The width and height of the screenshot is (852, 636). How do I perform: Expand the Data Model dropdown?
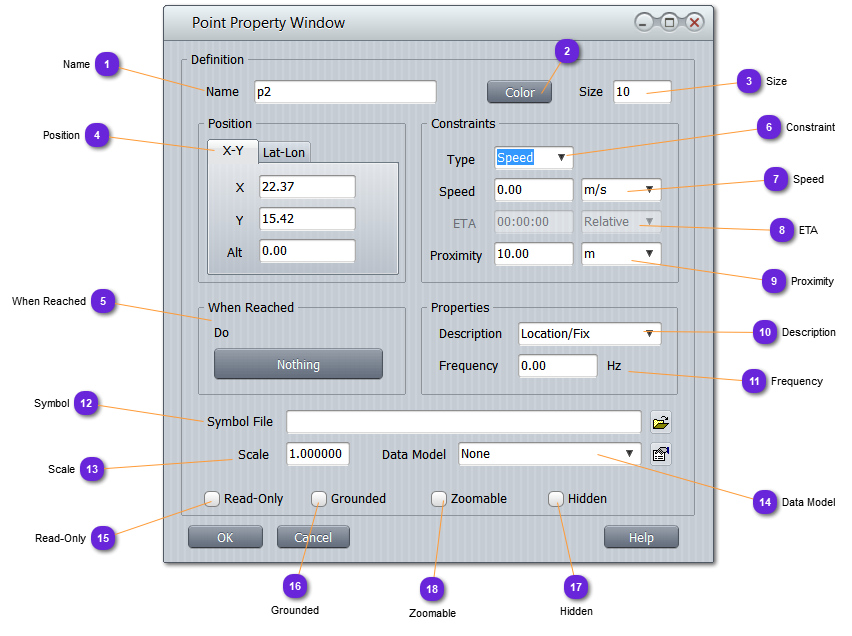[x=549, y=454]
